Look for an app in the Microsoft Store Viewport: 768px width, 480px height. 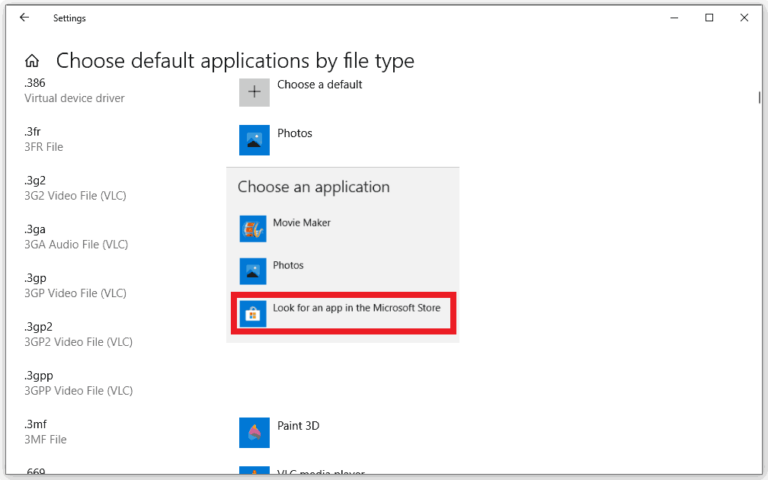(356, 308)
